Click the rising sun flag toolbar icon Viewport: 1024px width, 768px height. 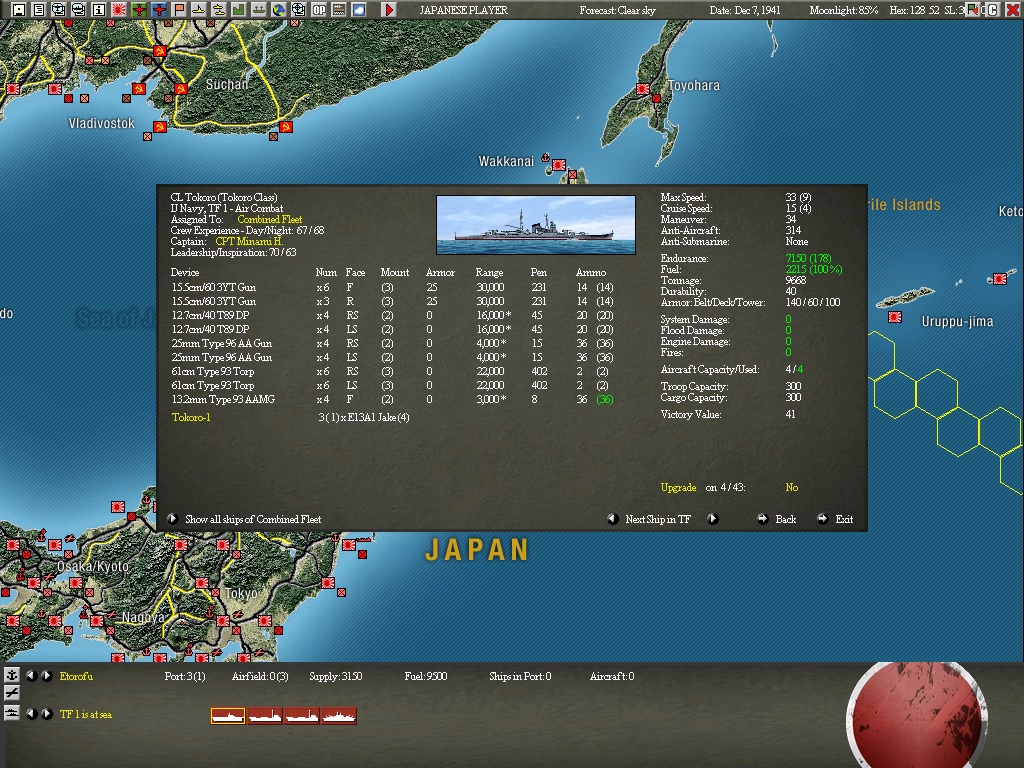(119, 9)
